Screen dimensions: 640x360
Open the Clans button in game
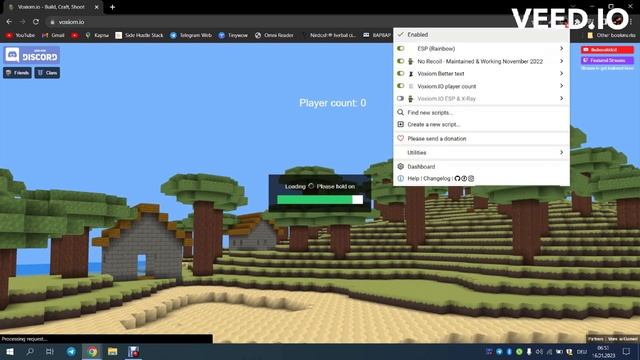[x=47, y=73]
